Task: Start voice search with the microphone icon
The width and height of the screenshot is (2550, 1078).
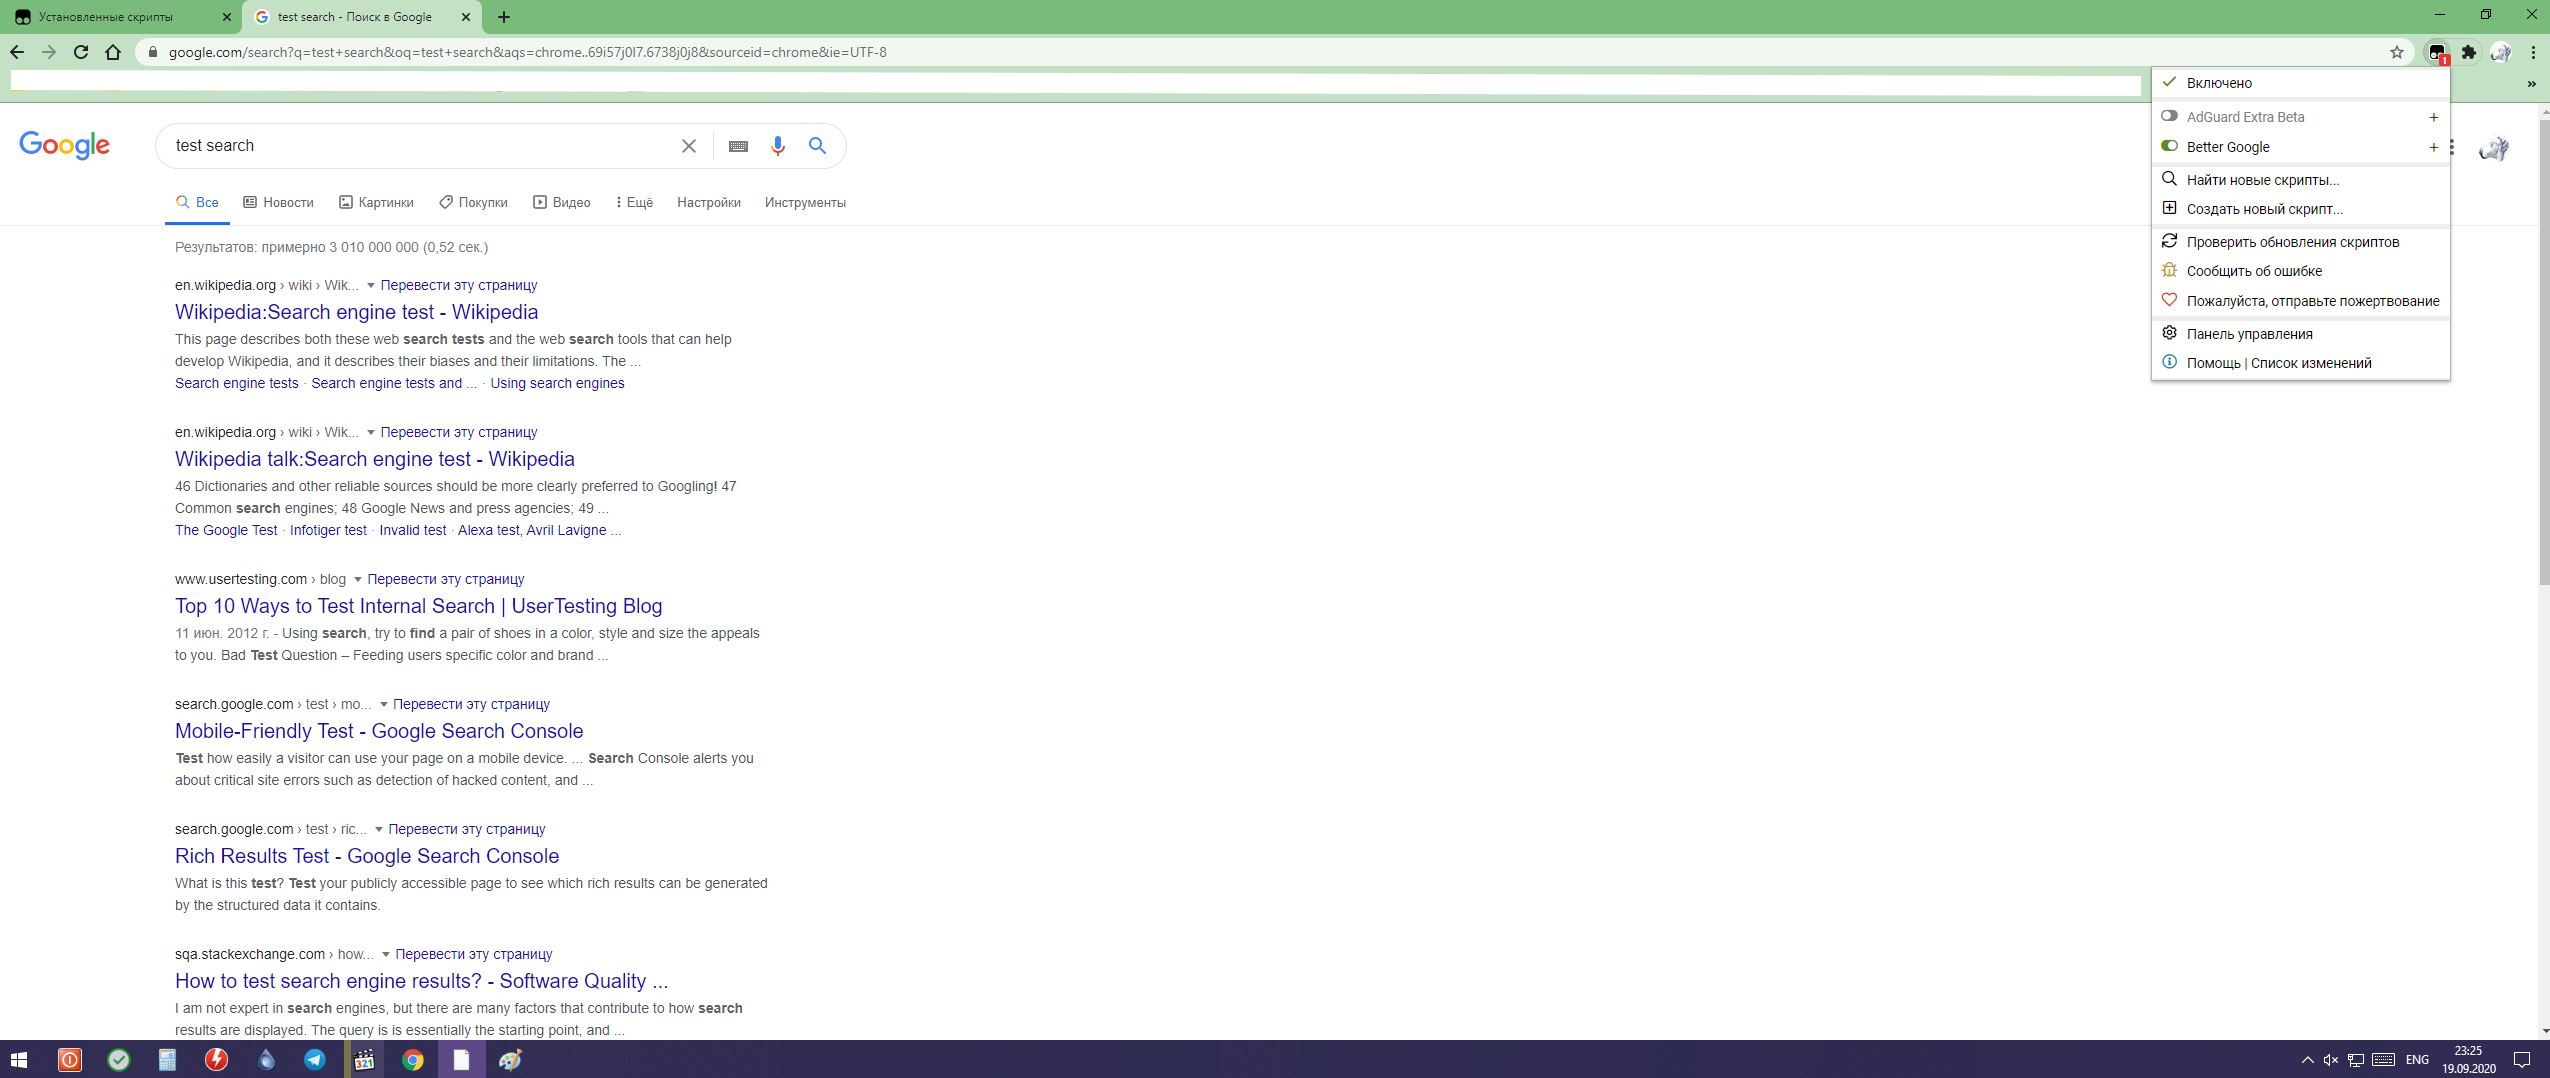Action: click(777, 146)
